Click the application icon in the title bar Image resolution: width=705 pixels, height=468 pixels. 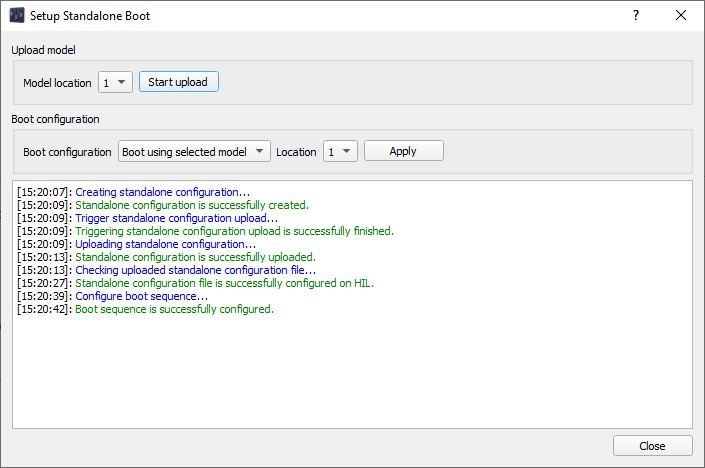(17, 16)
